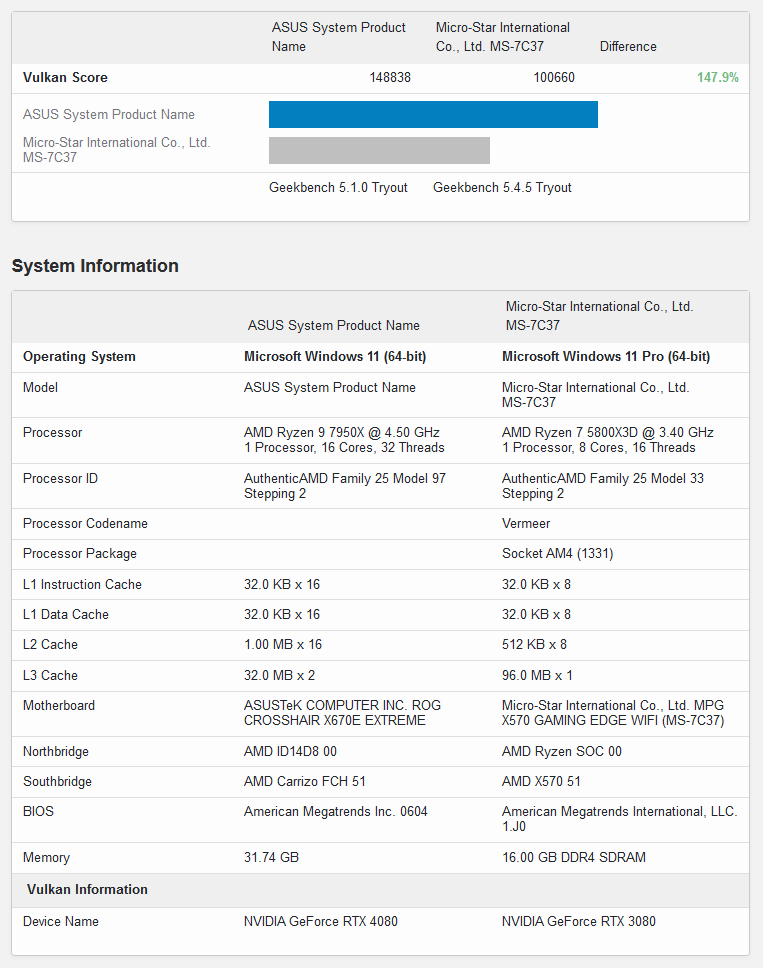This screenshot has width=763, height=968.
Task: Click the NVIDIA GeForce RTX 4080 device name
Action: pos(320,922)
